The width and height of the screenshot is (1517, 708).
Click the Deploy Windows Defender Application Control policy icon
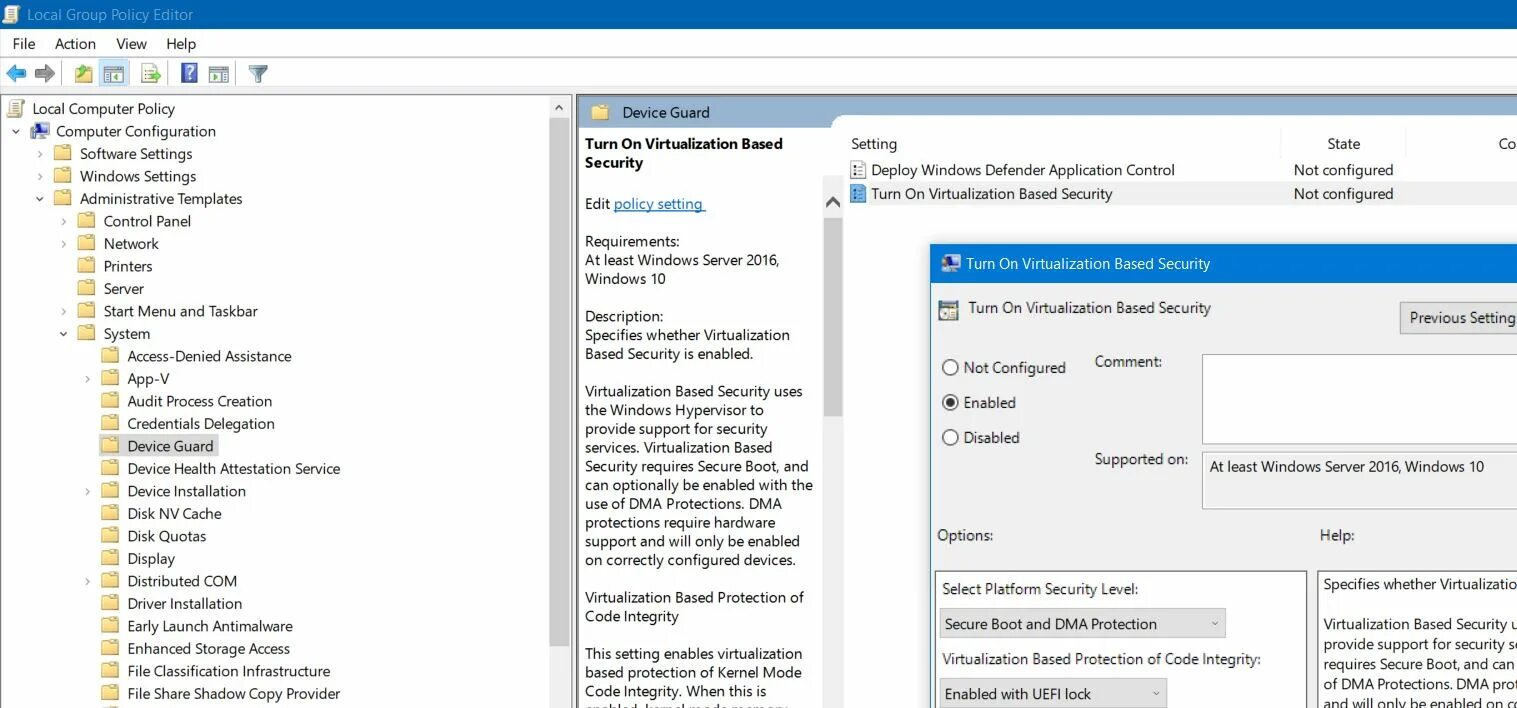click(858, 170)
